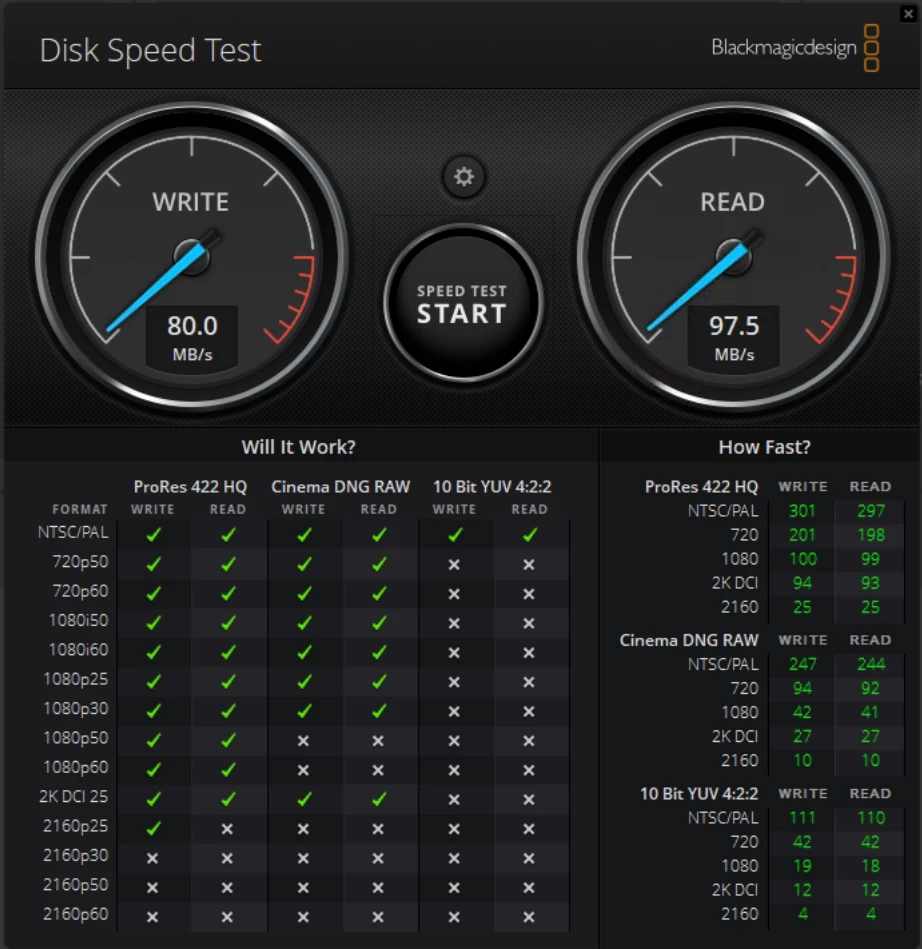Click ProRes 720 write value 201
Viewport: 922px width, 949px height.
[x=802, y=535]
